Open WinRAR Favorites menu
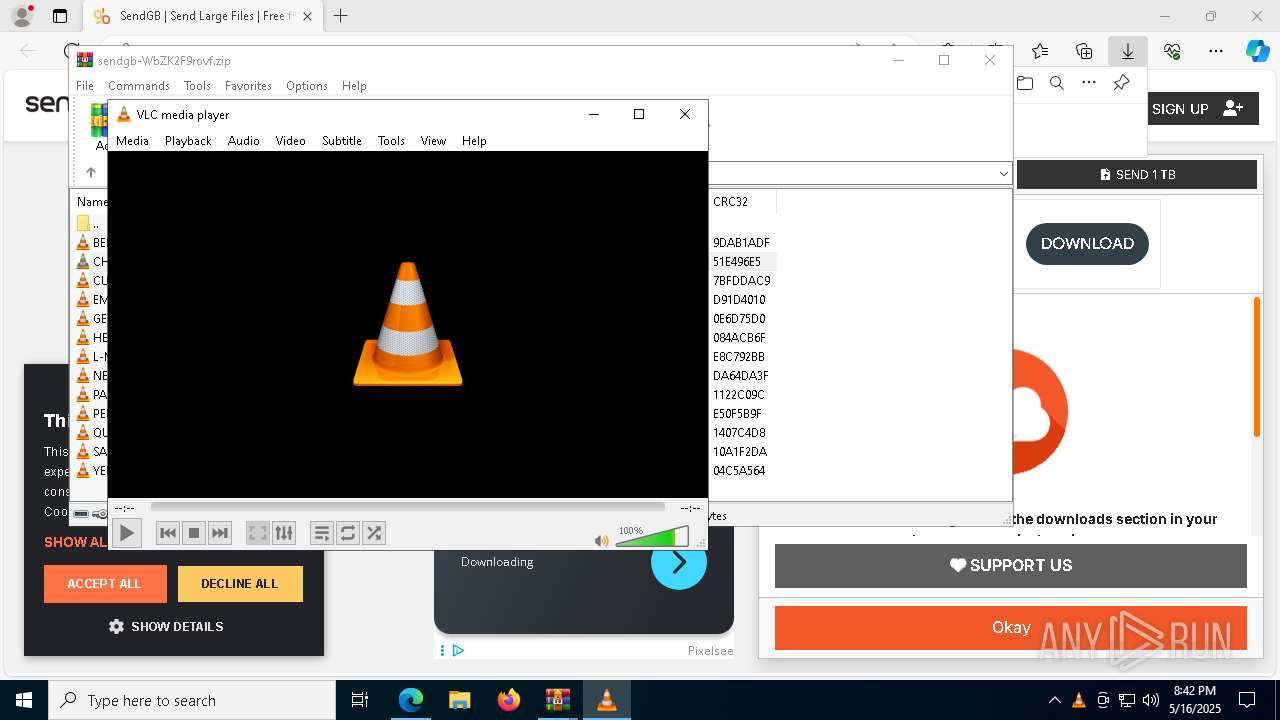 [248, 86]
